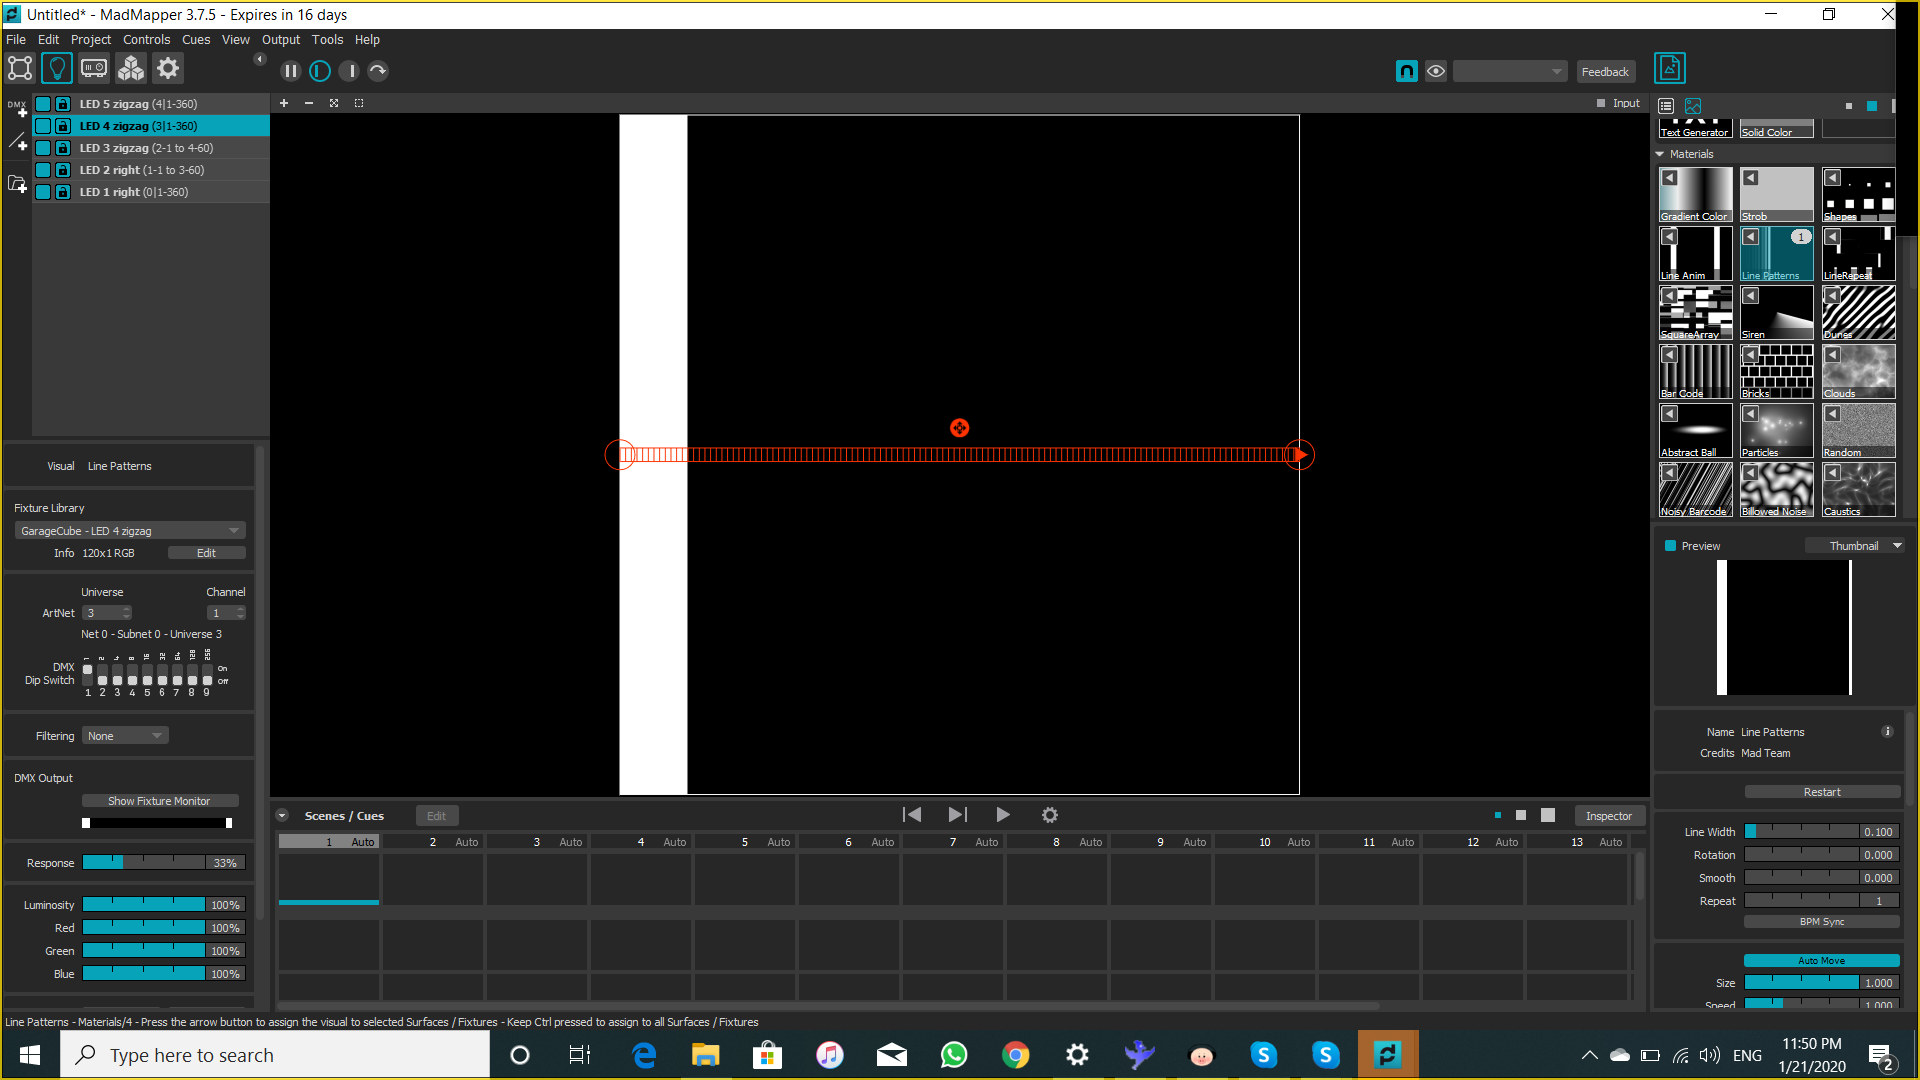Click the blue NDI/Spout n icon

click(1406, 71)
